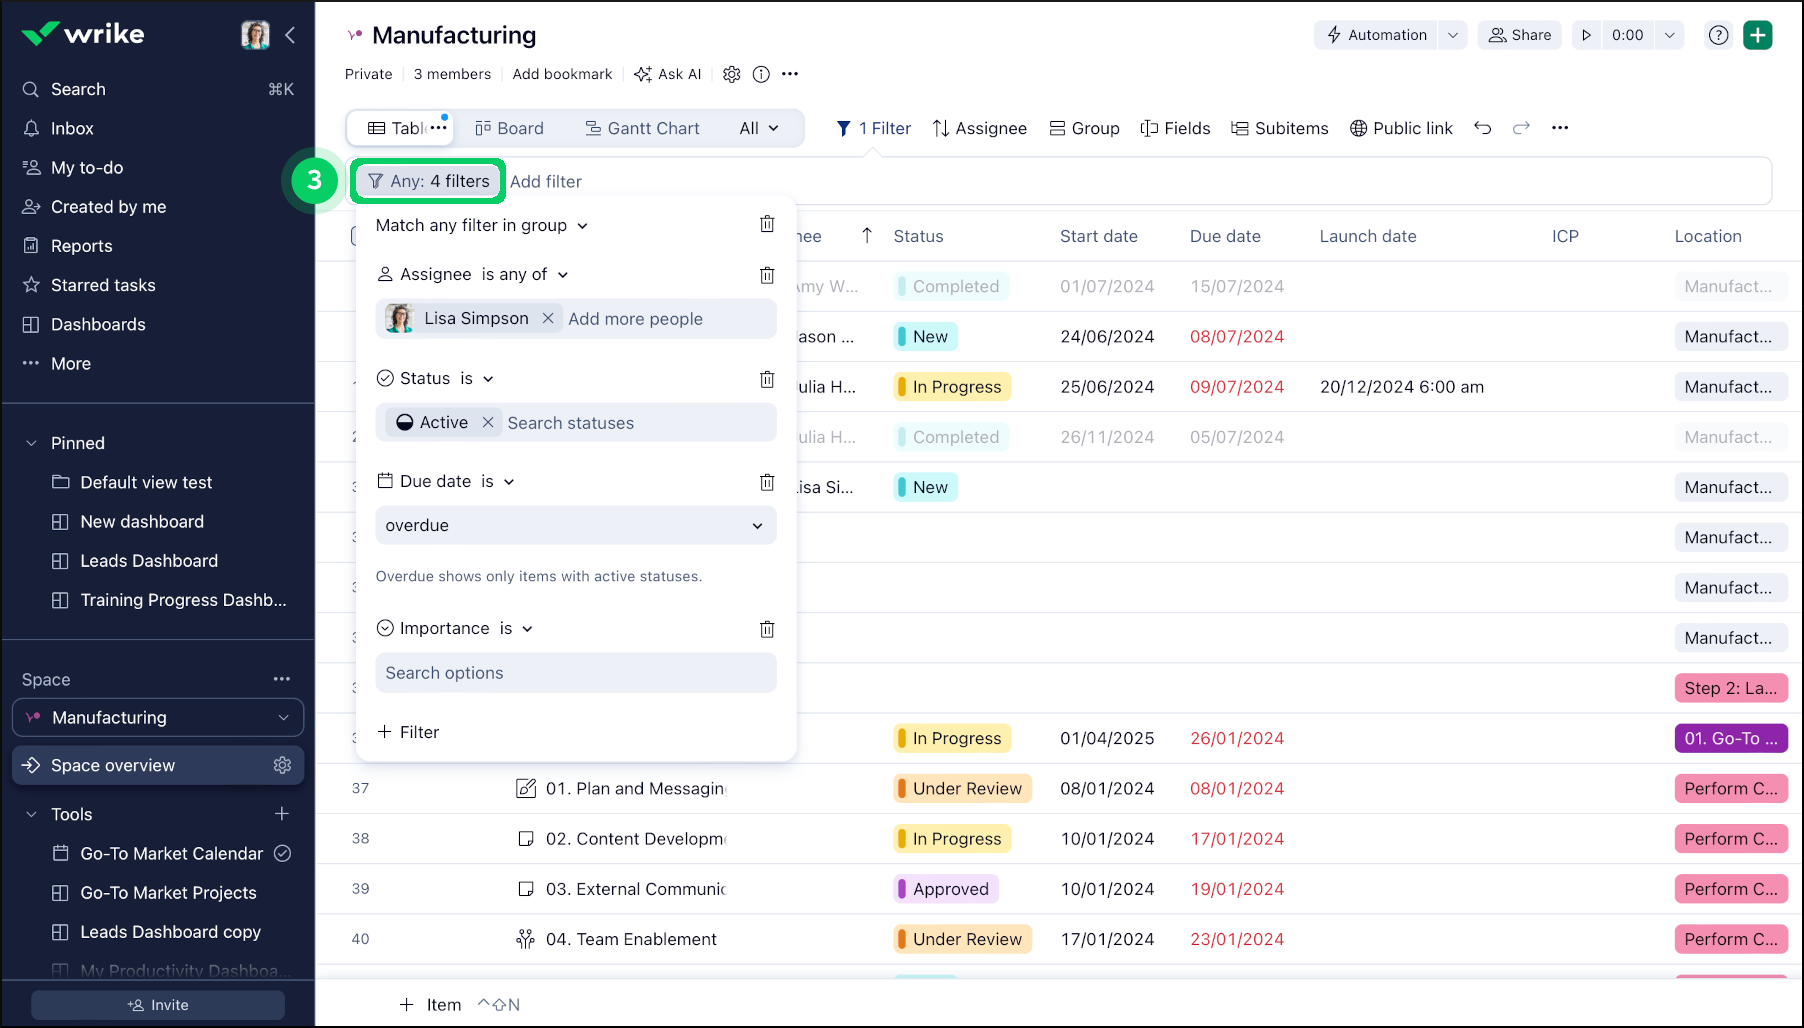Click the trash icon beside Importance filter
Image resolution: width=1804 pixels, height=1028 pixels.
pyautogui.click(x=767, y=629)
